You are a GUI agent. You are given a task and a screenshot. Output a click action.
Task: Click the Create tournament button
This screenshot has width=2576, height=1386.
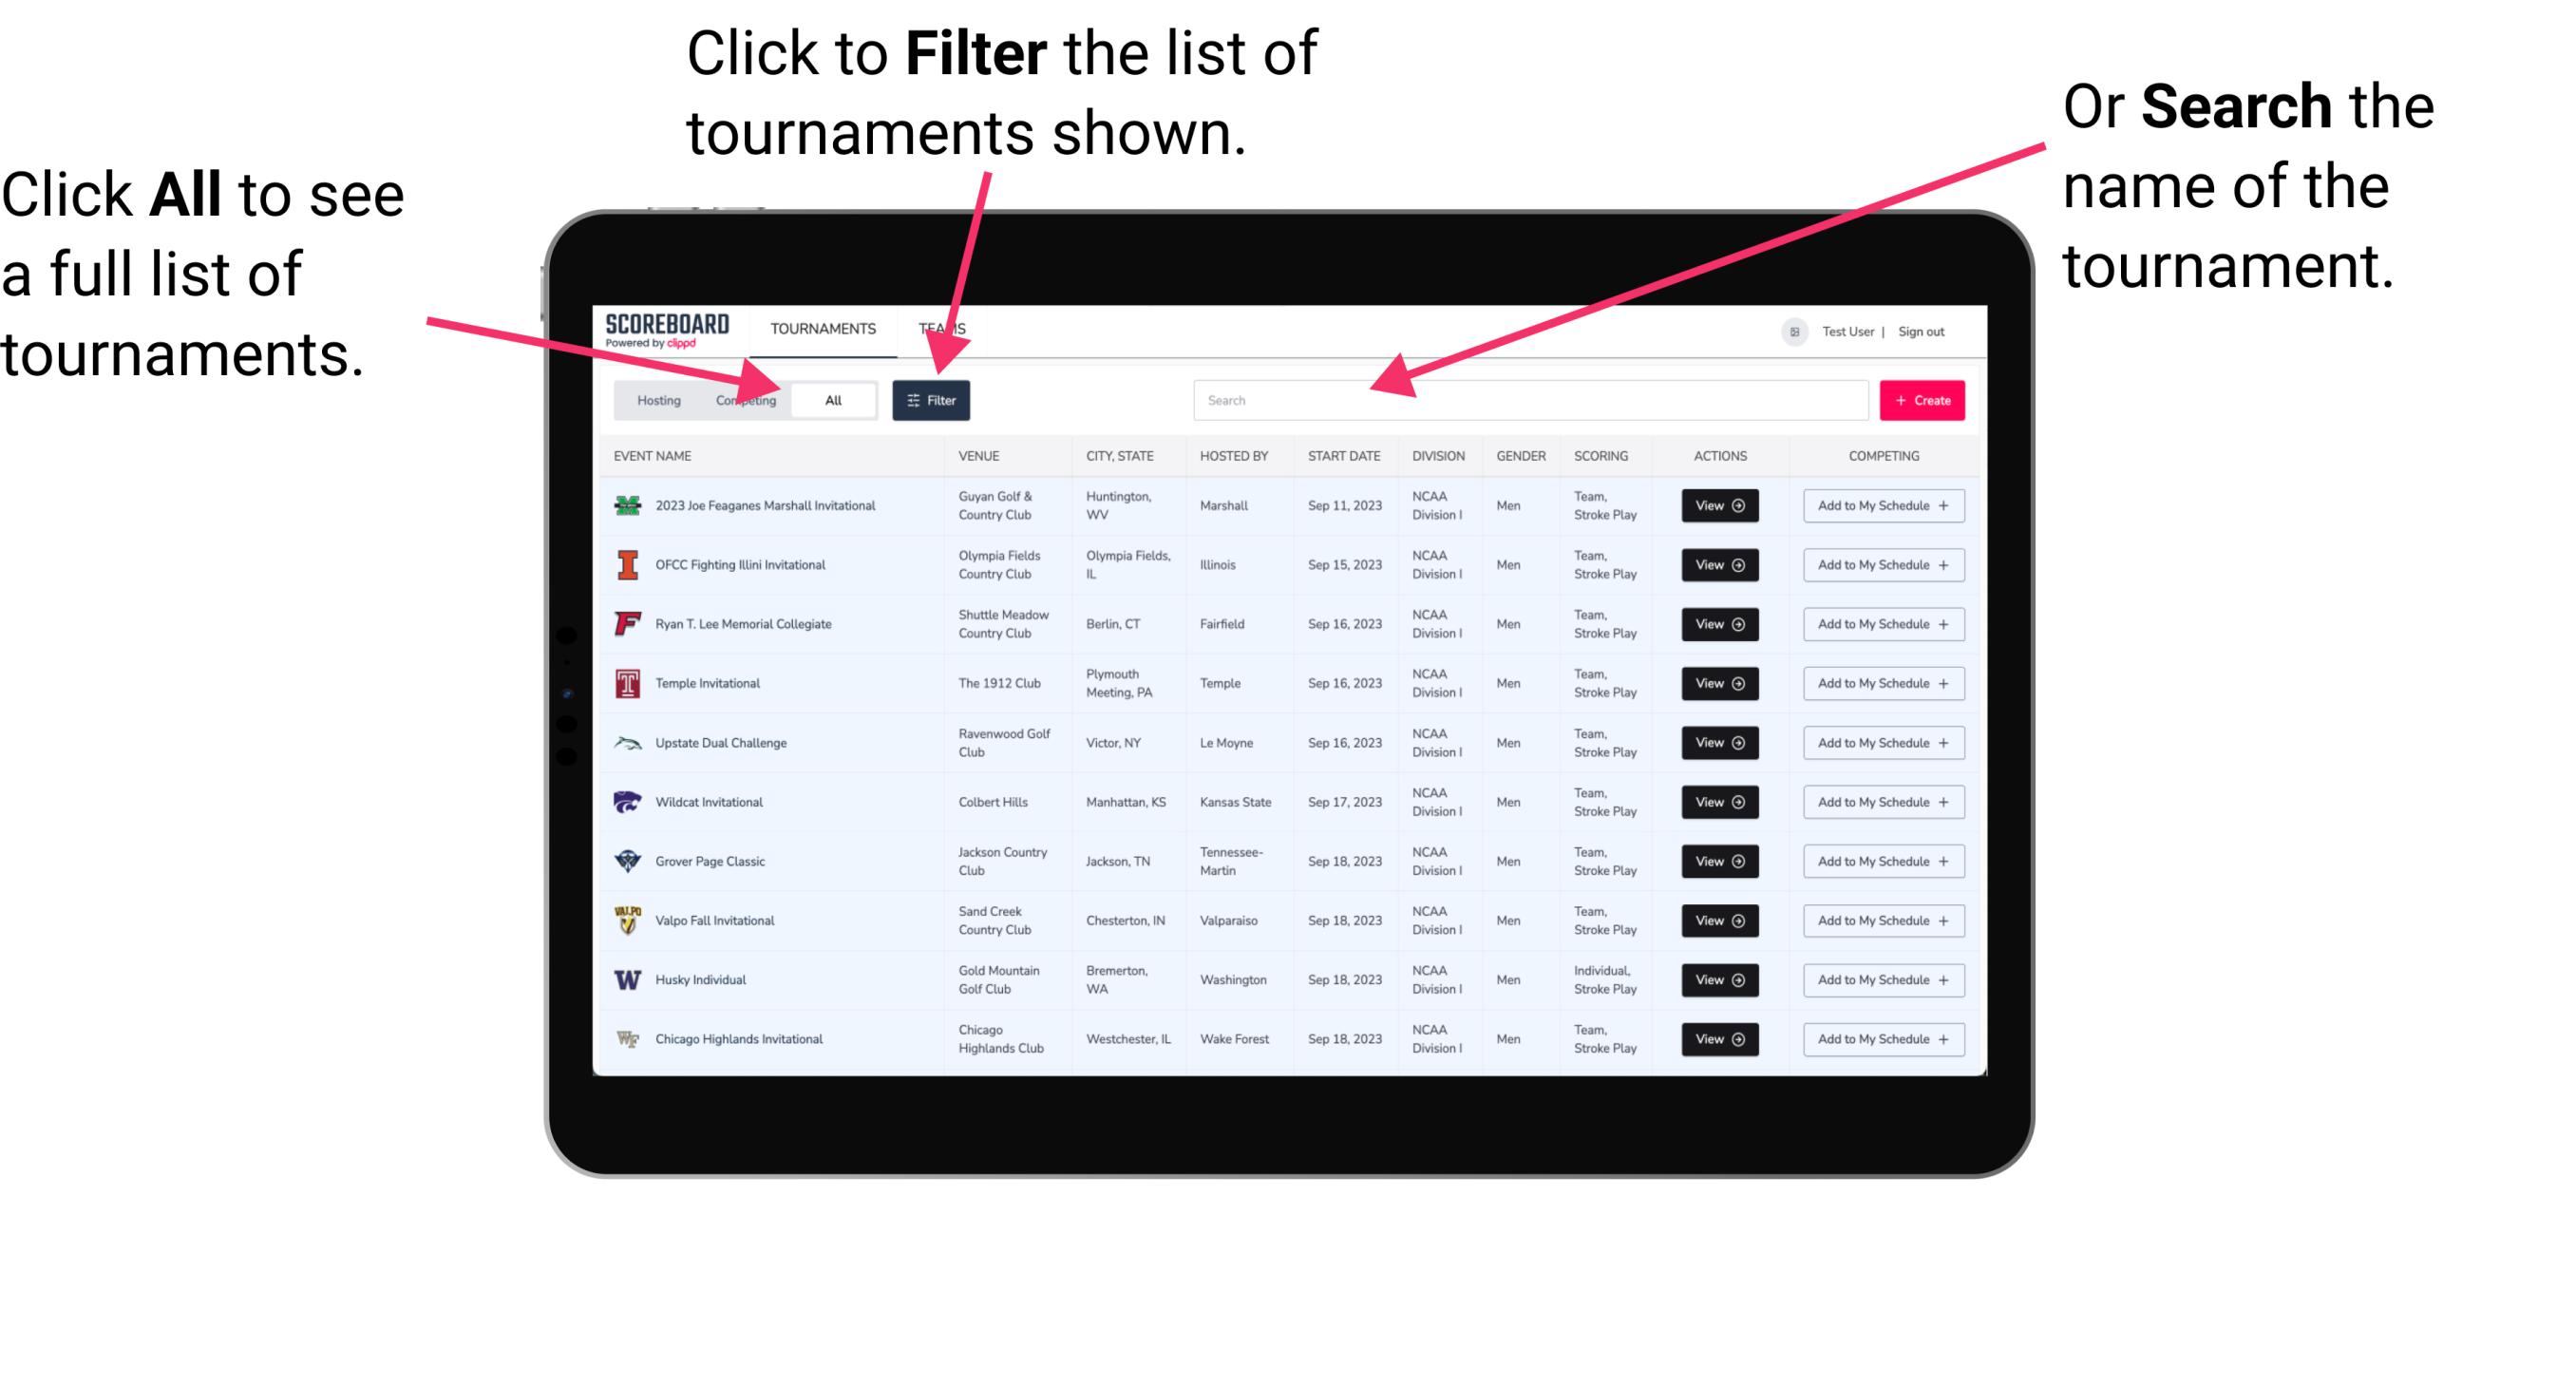click(1923, 399)
